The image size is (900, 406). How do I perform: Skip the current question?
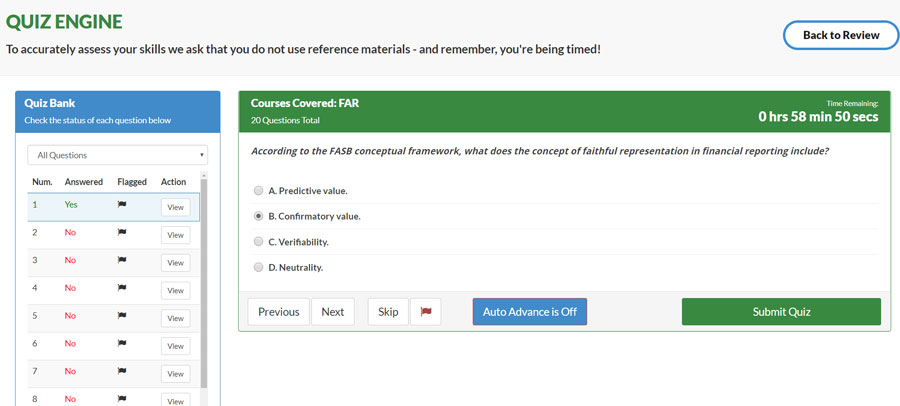(x=388, y=312)
